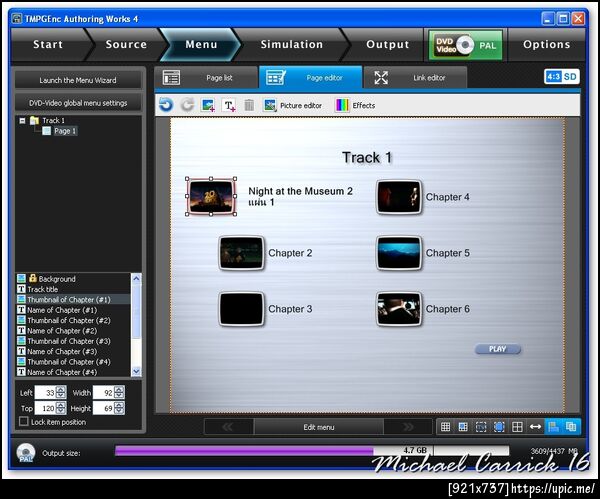This screenshot has width=600, height=499.
Task: Click the Link editor expand arrows icon
Action: pyautogui.click(x=381, y=78)
